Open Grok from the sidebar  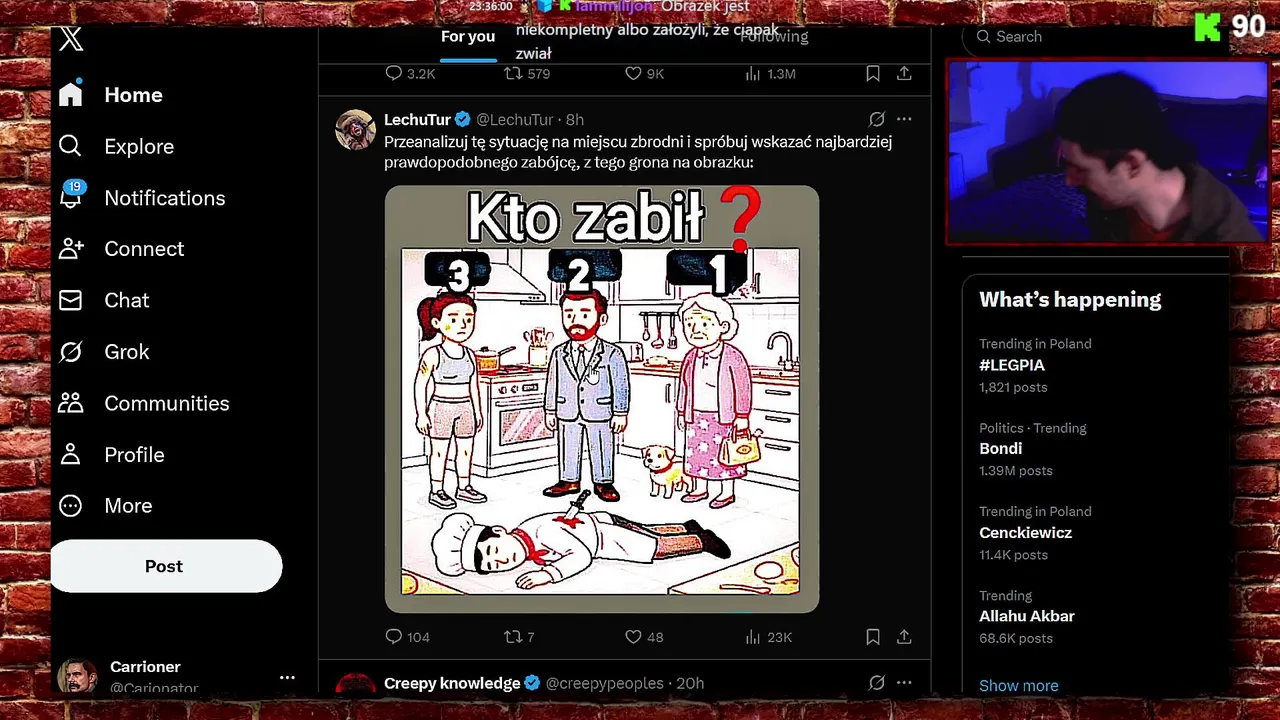(x=104, y=352)
